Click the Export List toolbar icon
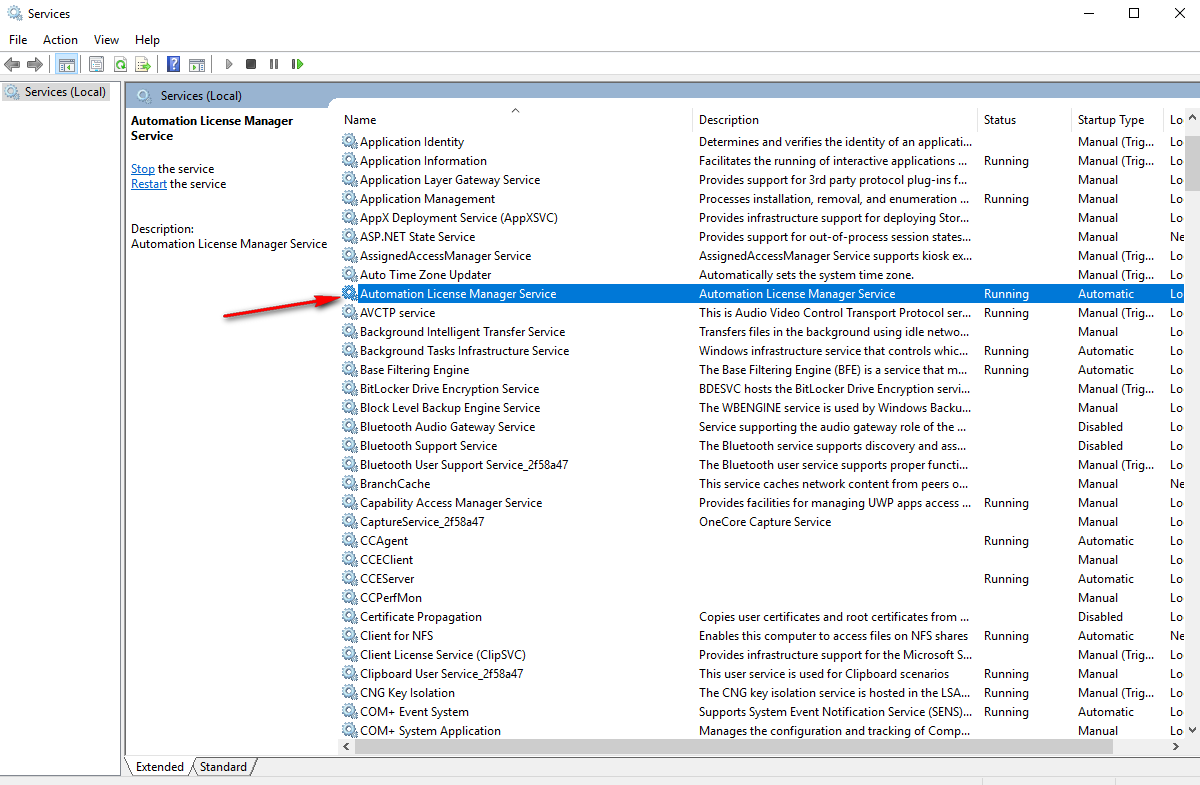This screenshot has height=785, width=1200. pos(143,64)
